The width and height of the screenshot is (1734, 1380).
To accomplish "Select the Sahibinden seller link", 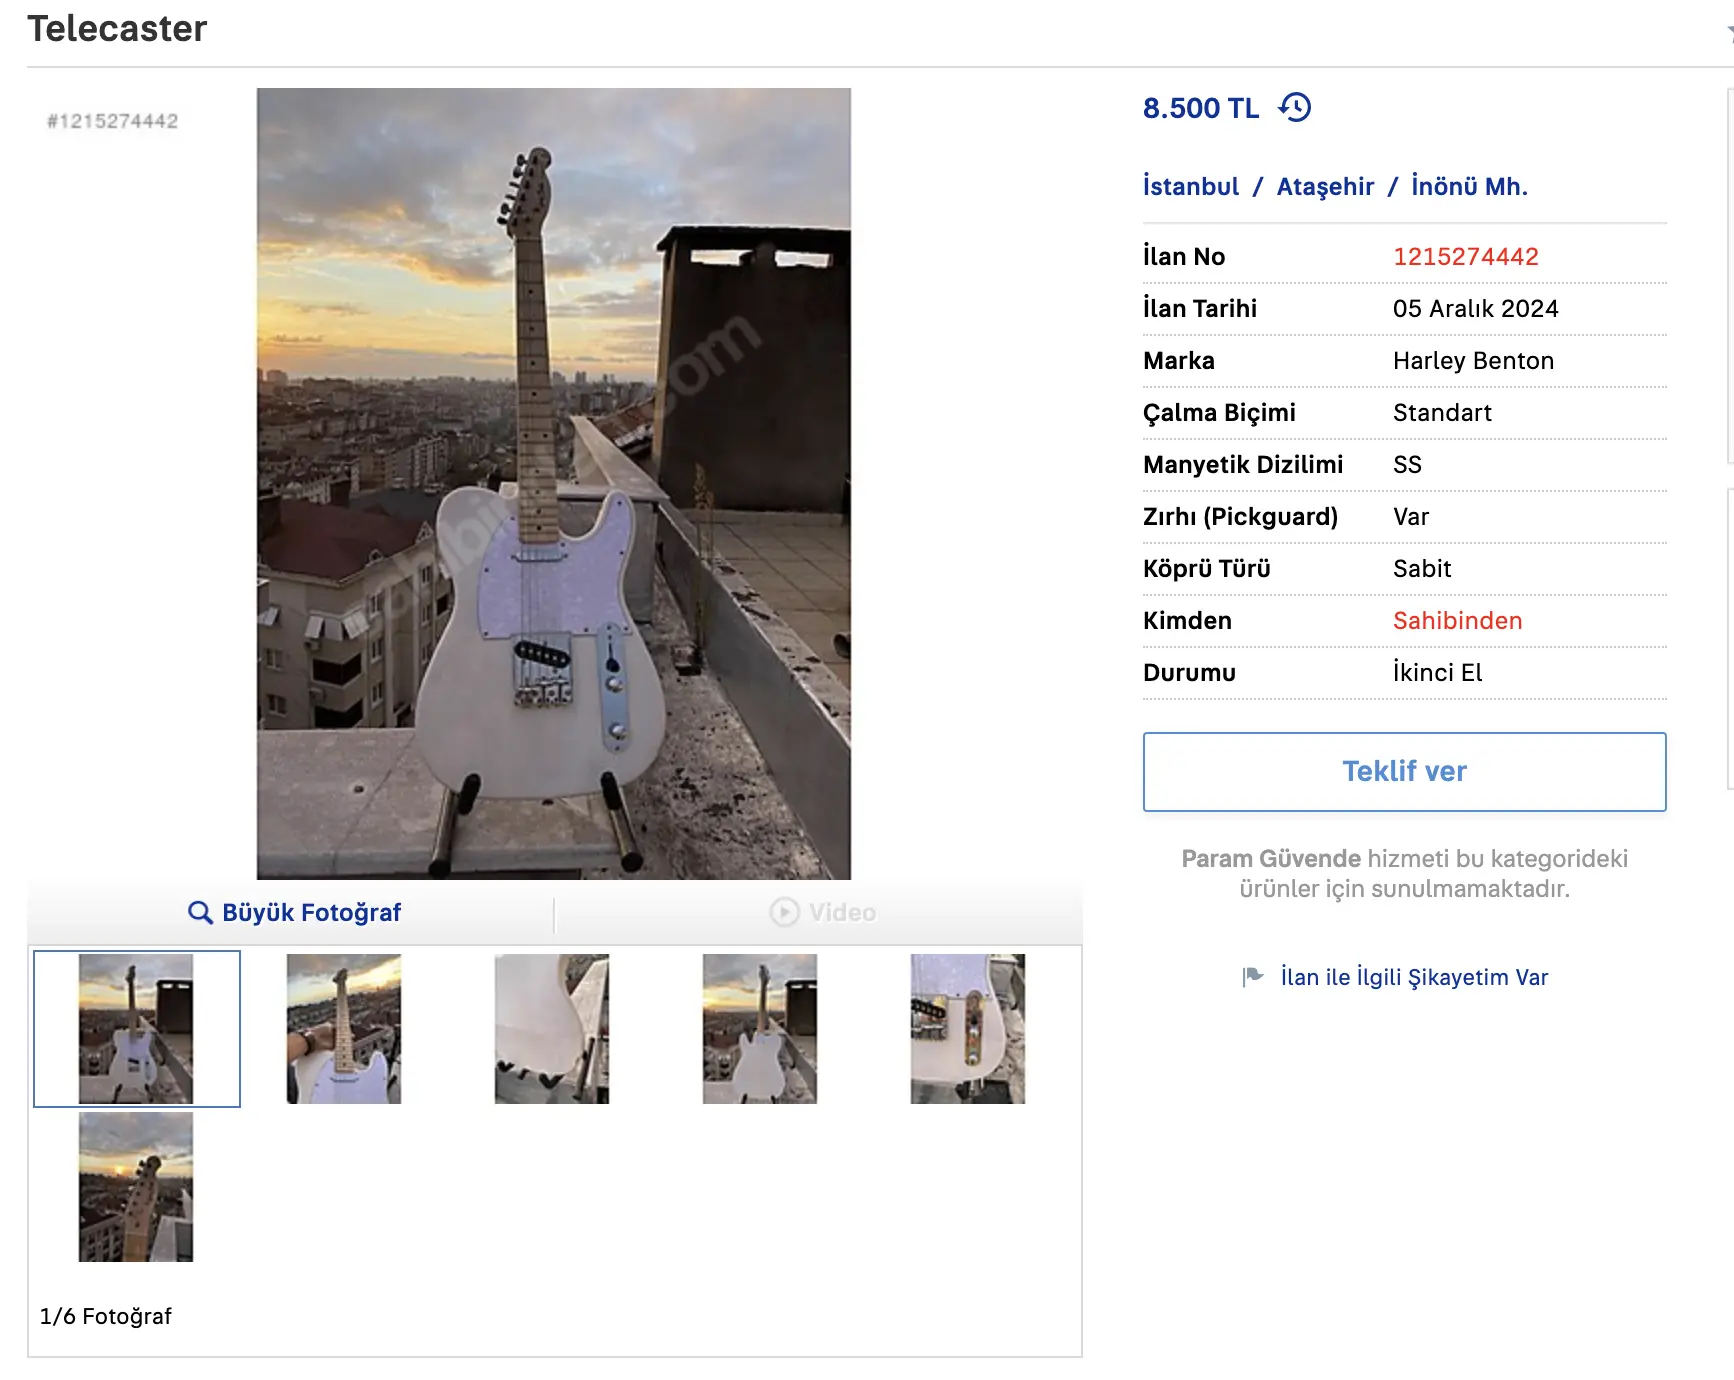I will [1457, 620].
